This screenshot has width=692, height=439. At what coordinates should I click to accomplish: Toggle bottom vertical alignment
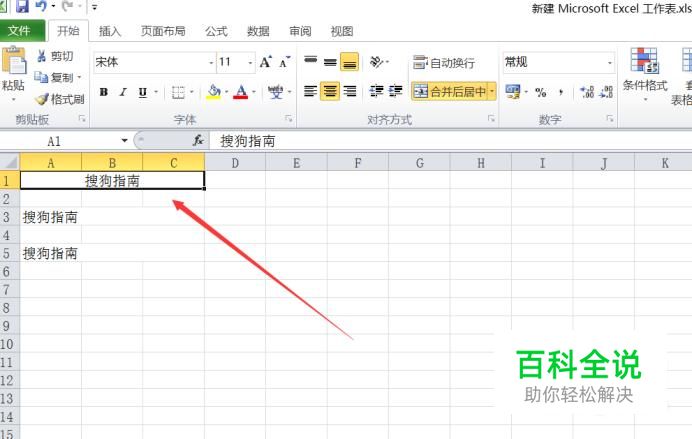[350, 62]
